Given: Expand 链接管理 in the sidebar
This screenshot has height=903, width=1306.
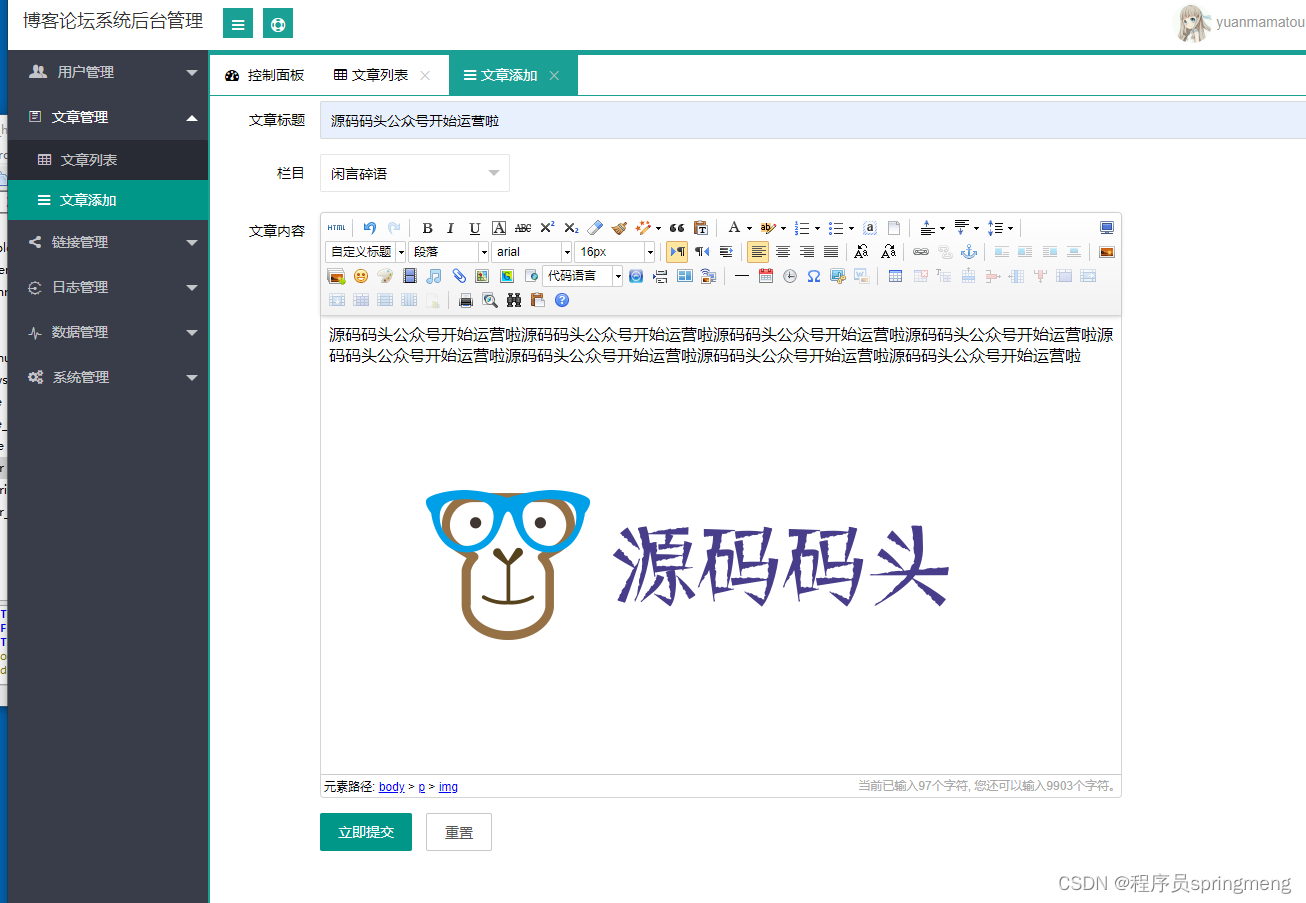Looking at the screenshot, I should [x=108, y=242].
